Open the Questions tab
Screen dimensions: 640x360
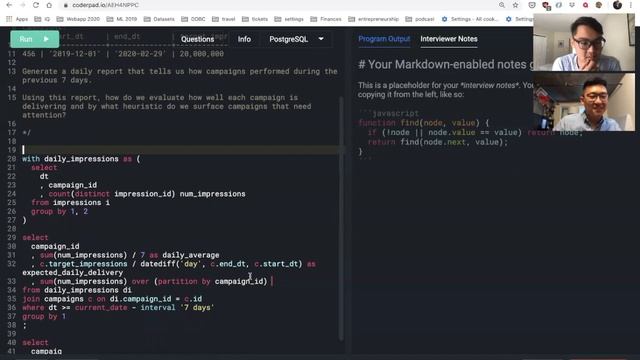pyautogui.click(x=198, y=39)
